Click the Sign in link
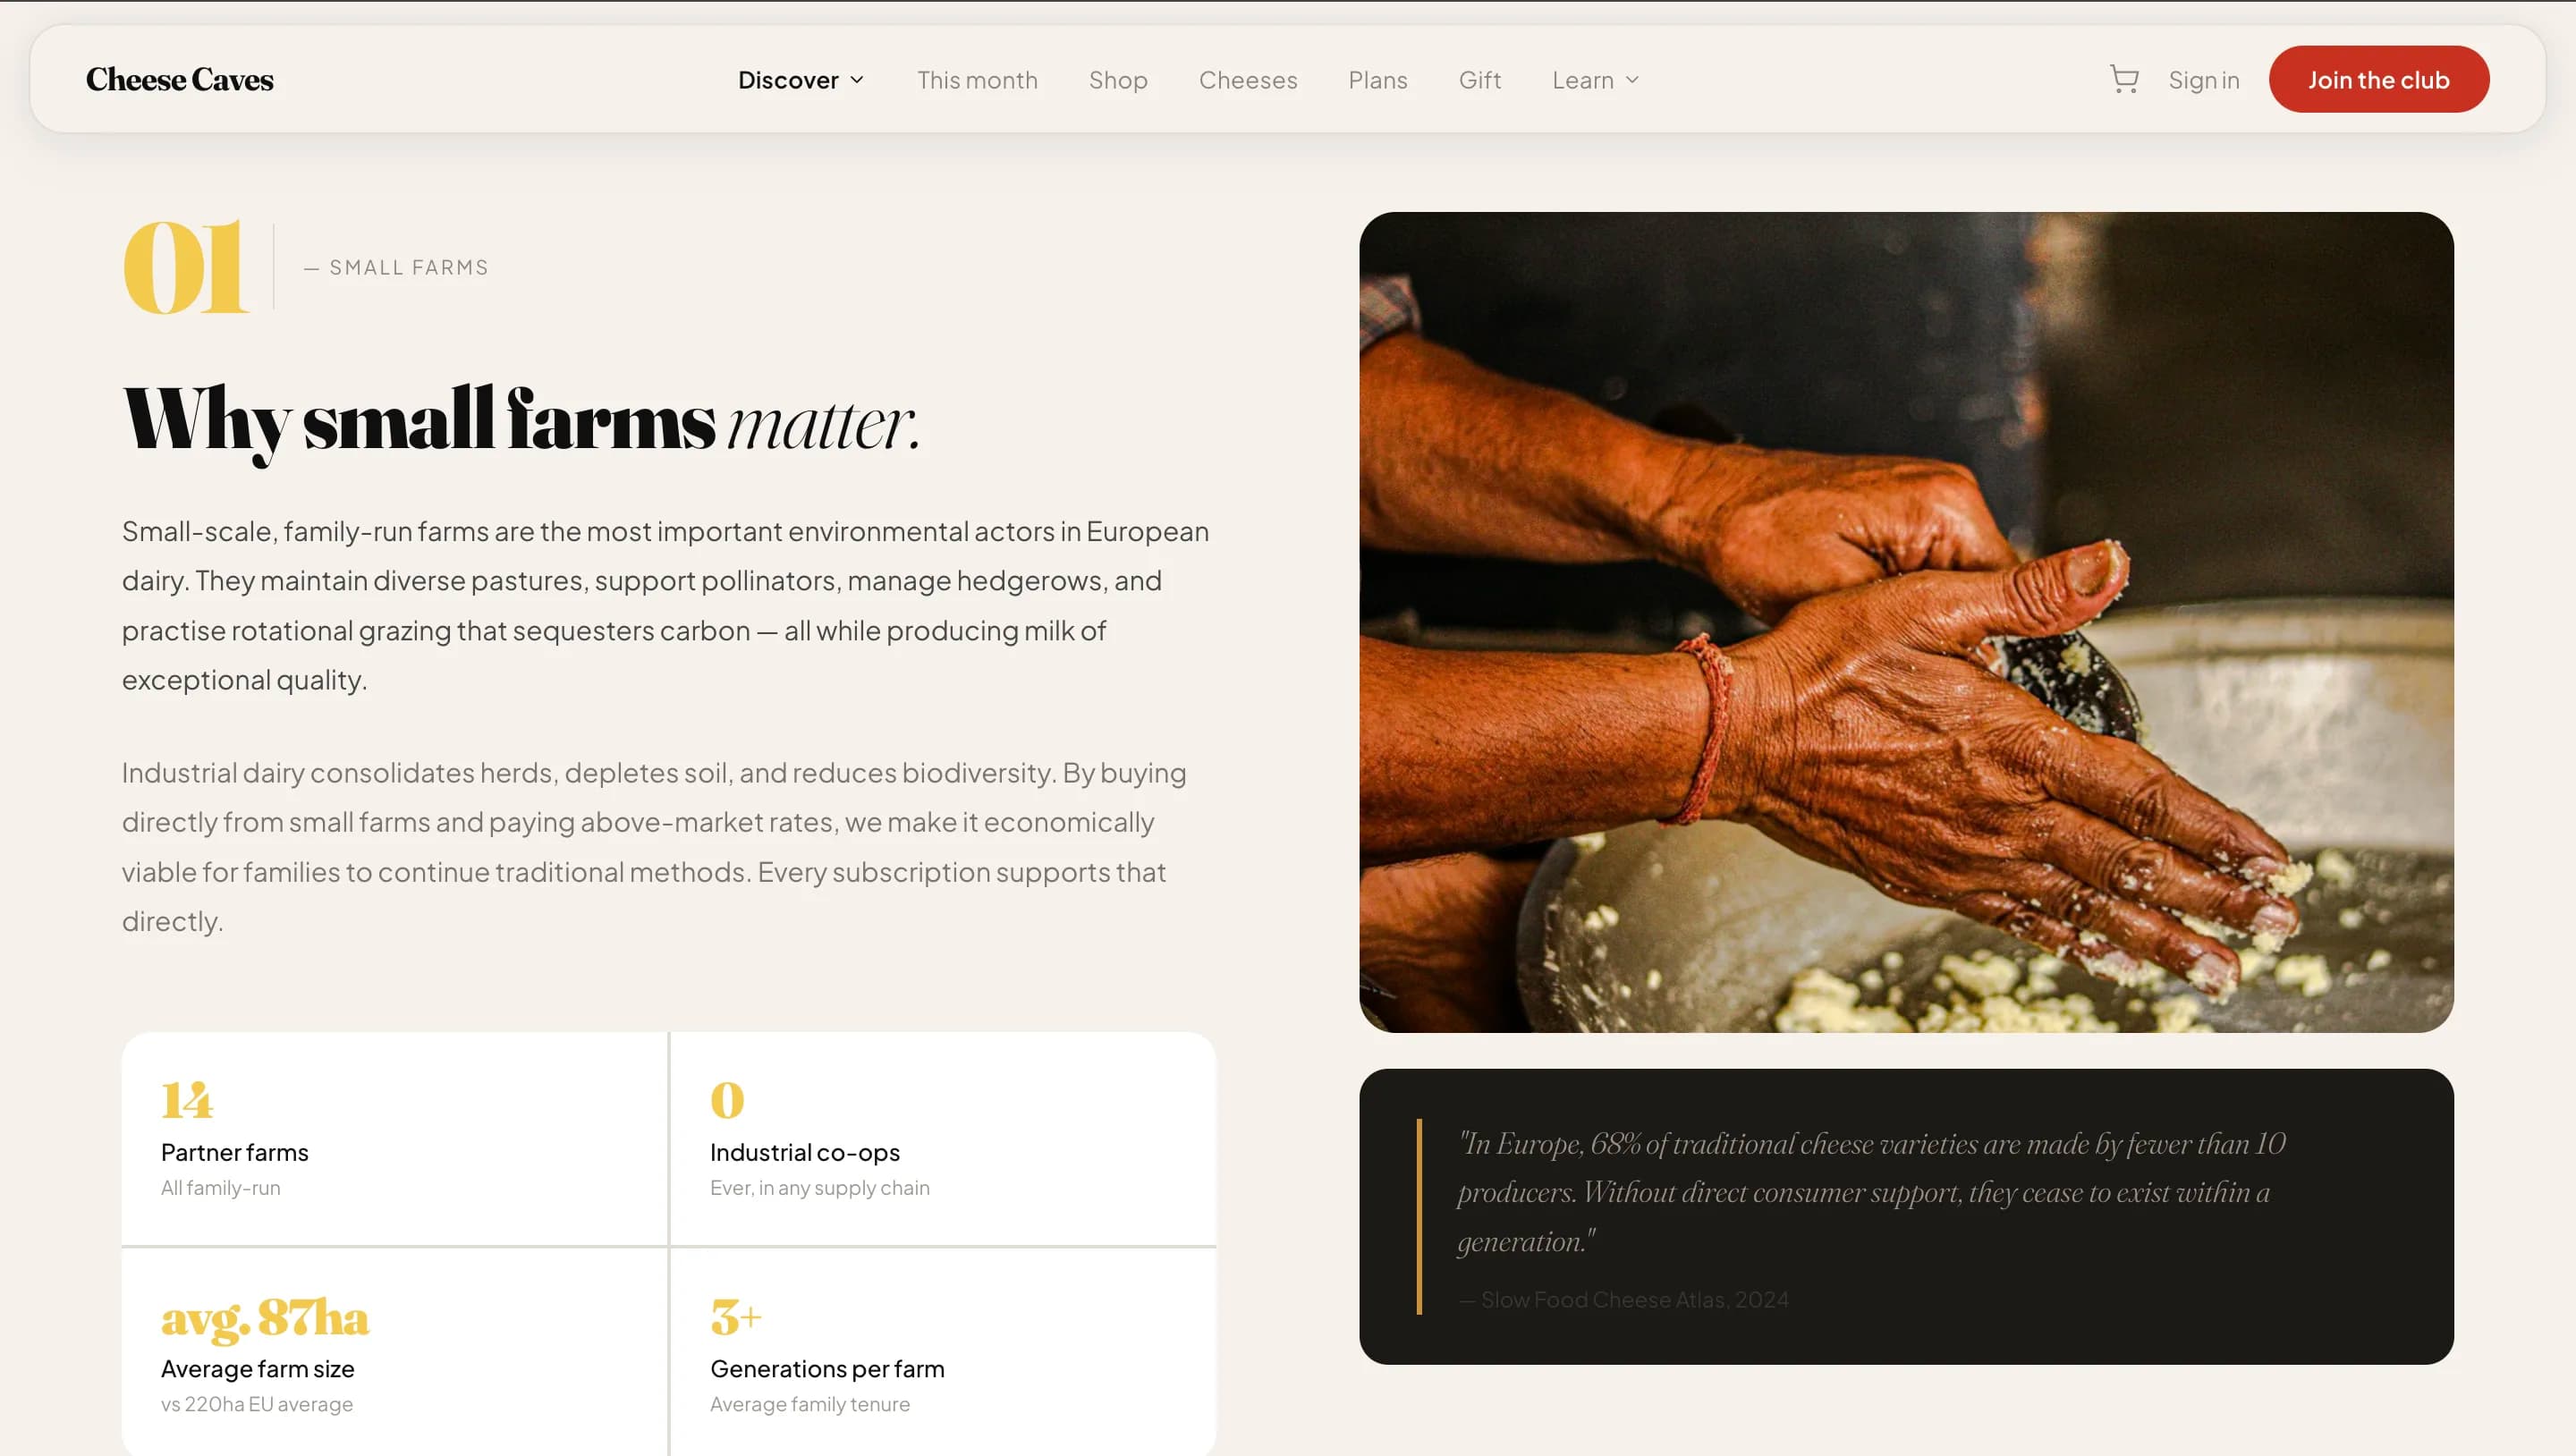This screenshot has width=2576, height=1456. click(x=2203, y=80)
